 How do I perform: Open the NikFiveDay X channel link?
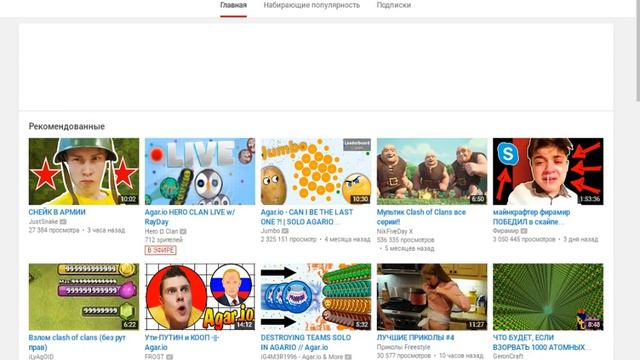(394, 231)
